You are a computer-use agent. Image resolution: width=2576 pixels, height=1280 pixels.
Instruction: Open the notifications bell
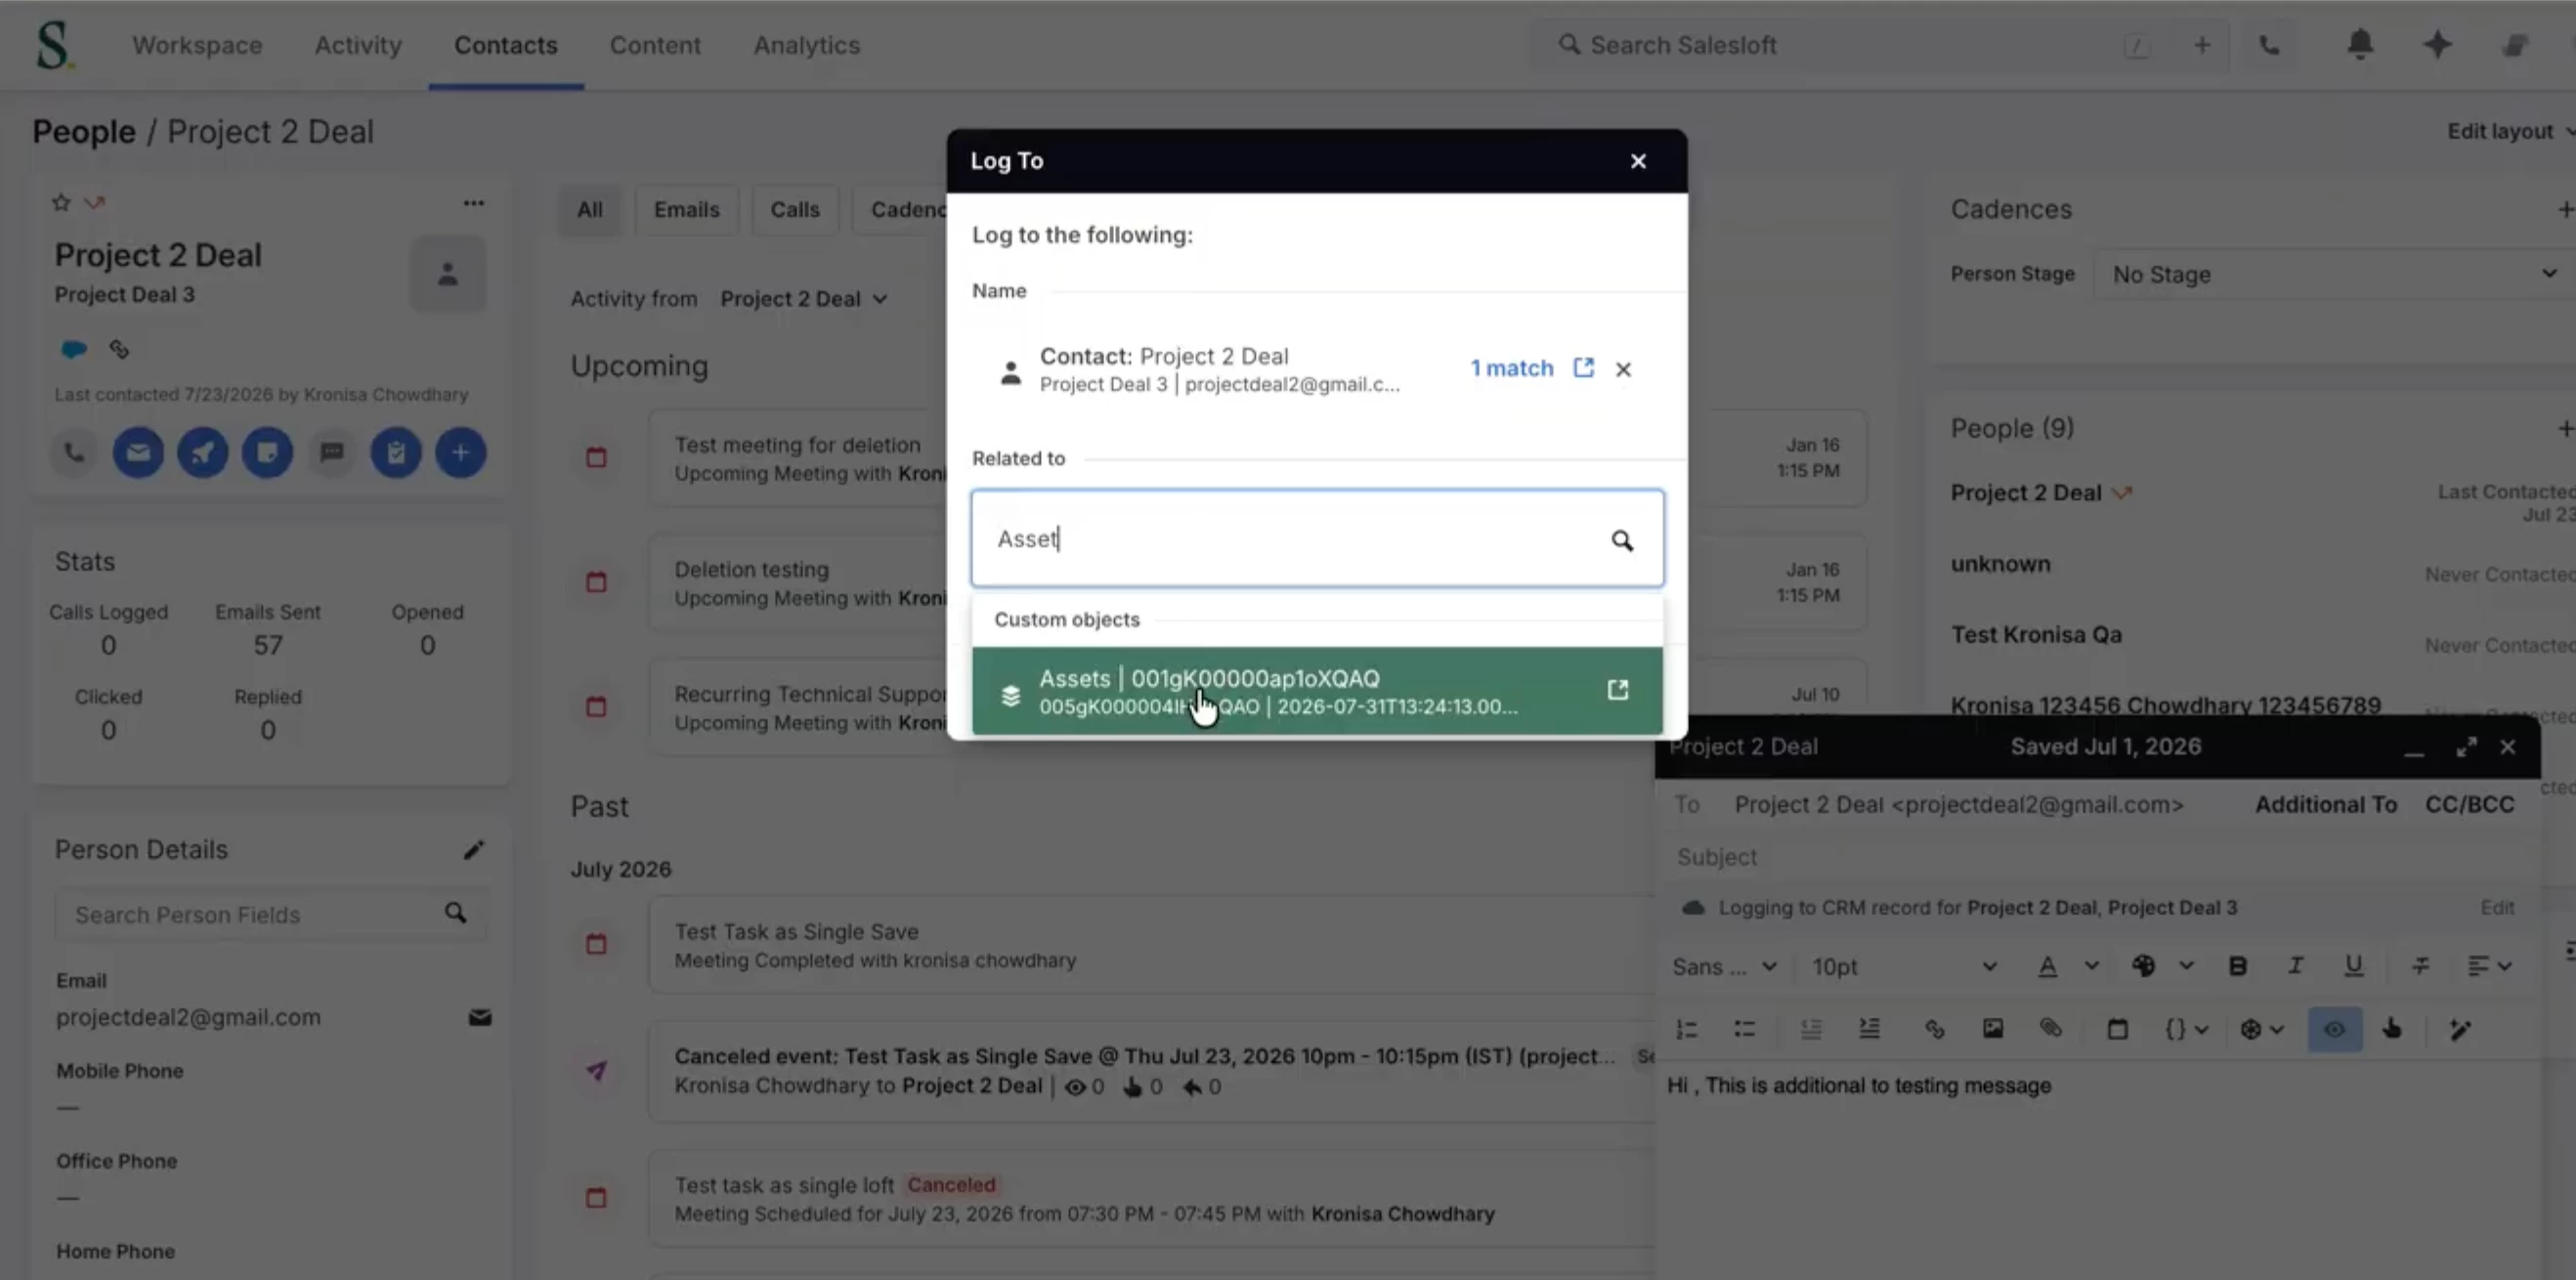point(2360,44)
